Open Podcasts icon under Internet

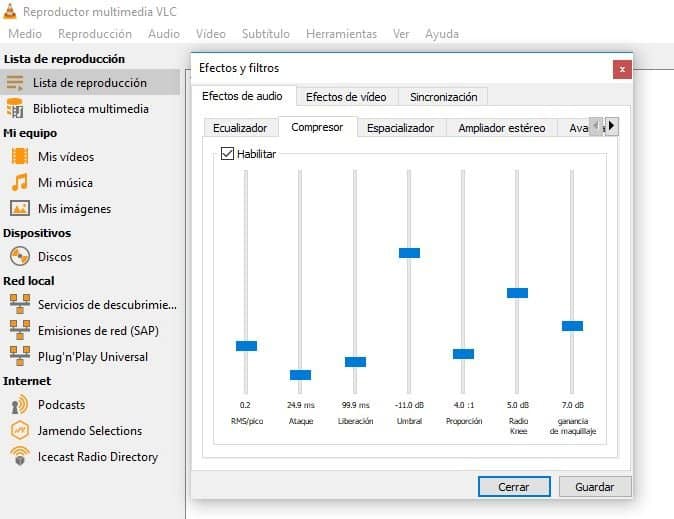point(19,405)
